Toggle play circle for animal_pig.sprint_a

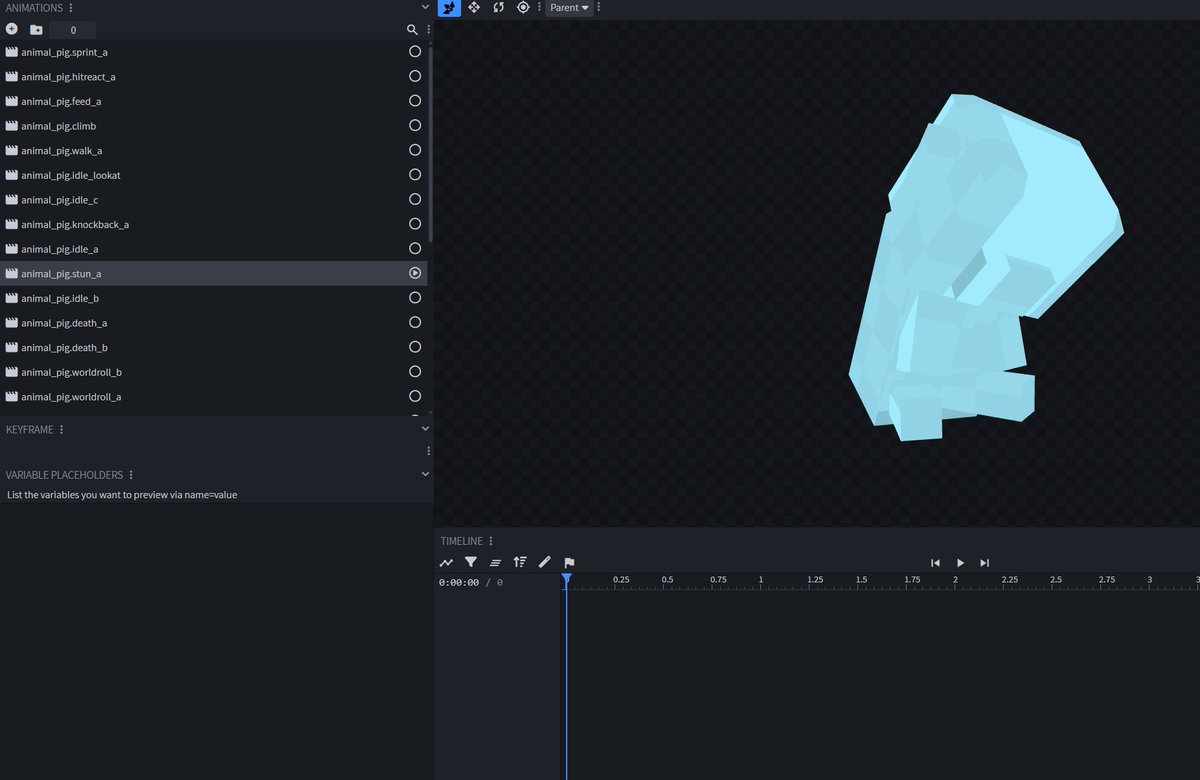415,51
